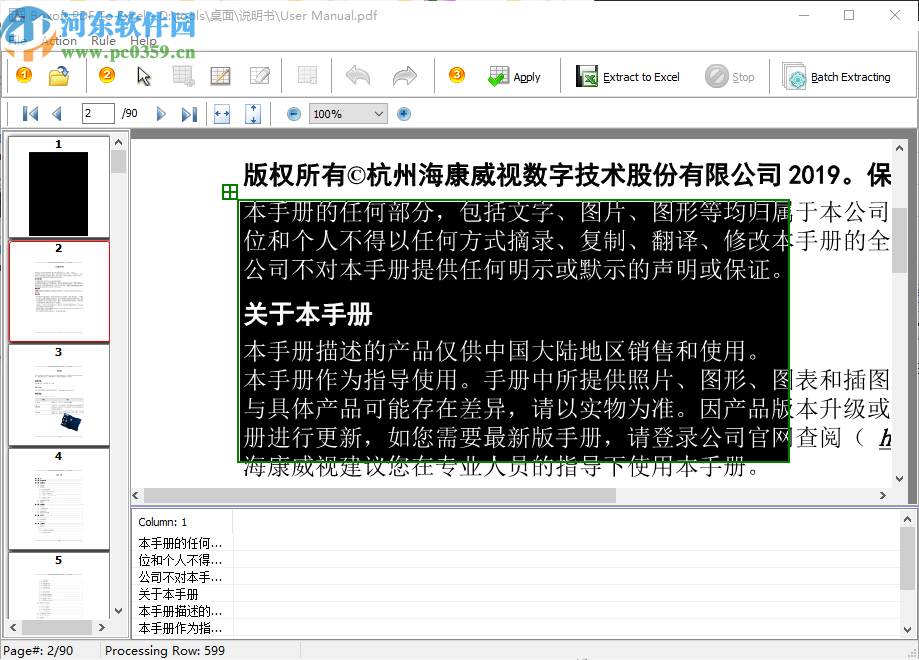The height and width of the screenshot is (660, 919).
Task: Click the Extract to Excel button
Action: pos(628,75)
